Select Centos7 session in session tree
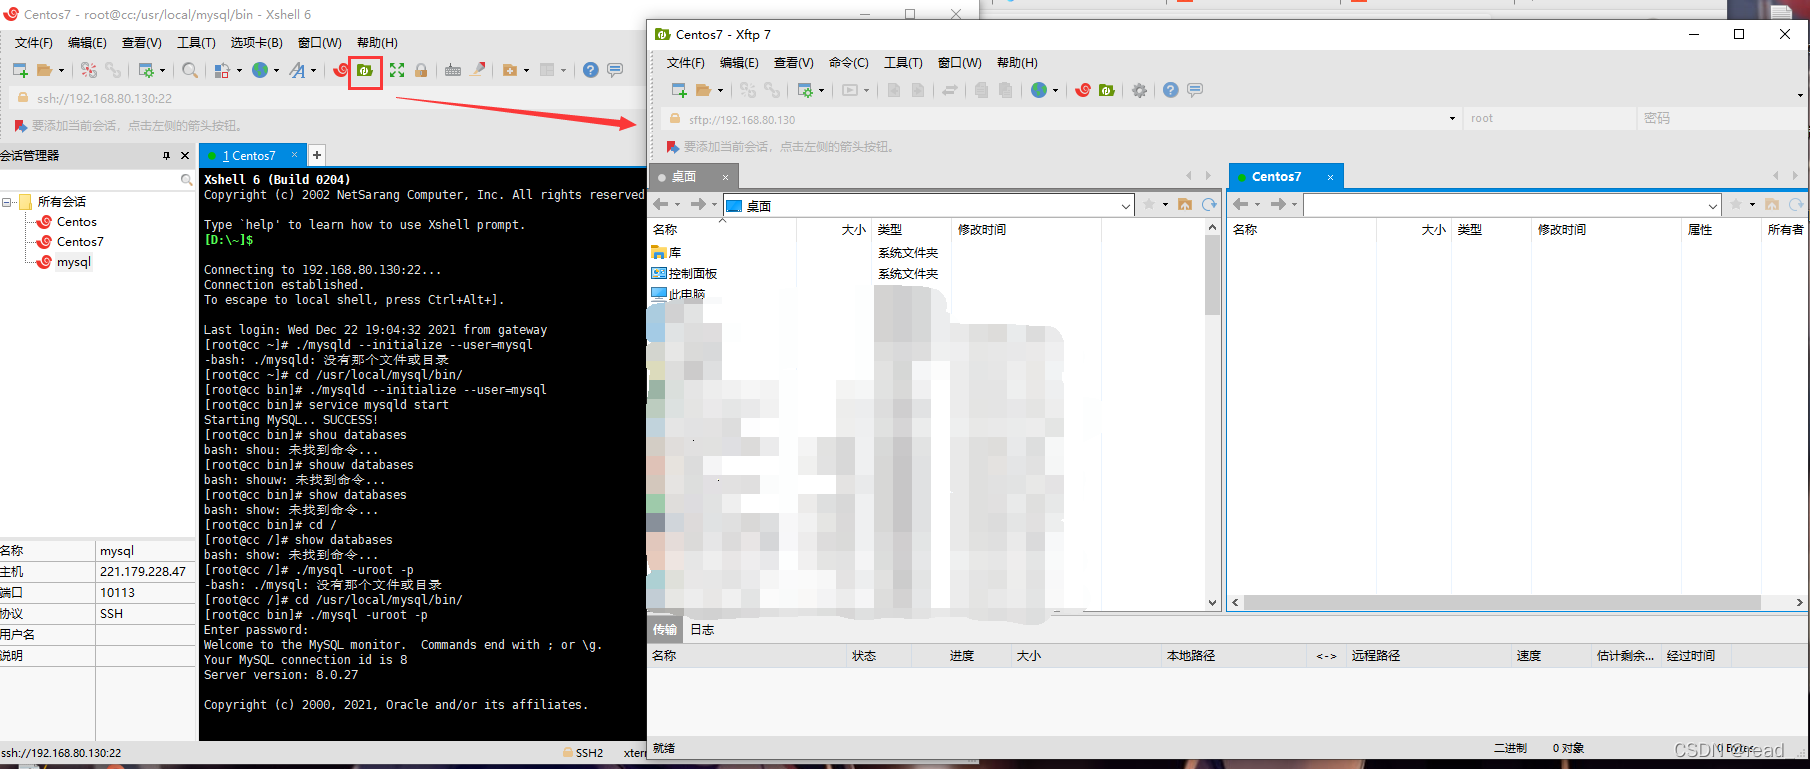 coord(80,242)
